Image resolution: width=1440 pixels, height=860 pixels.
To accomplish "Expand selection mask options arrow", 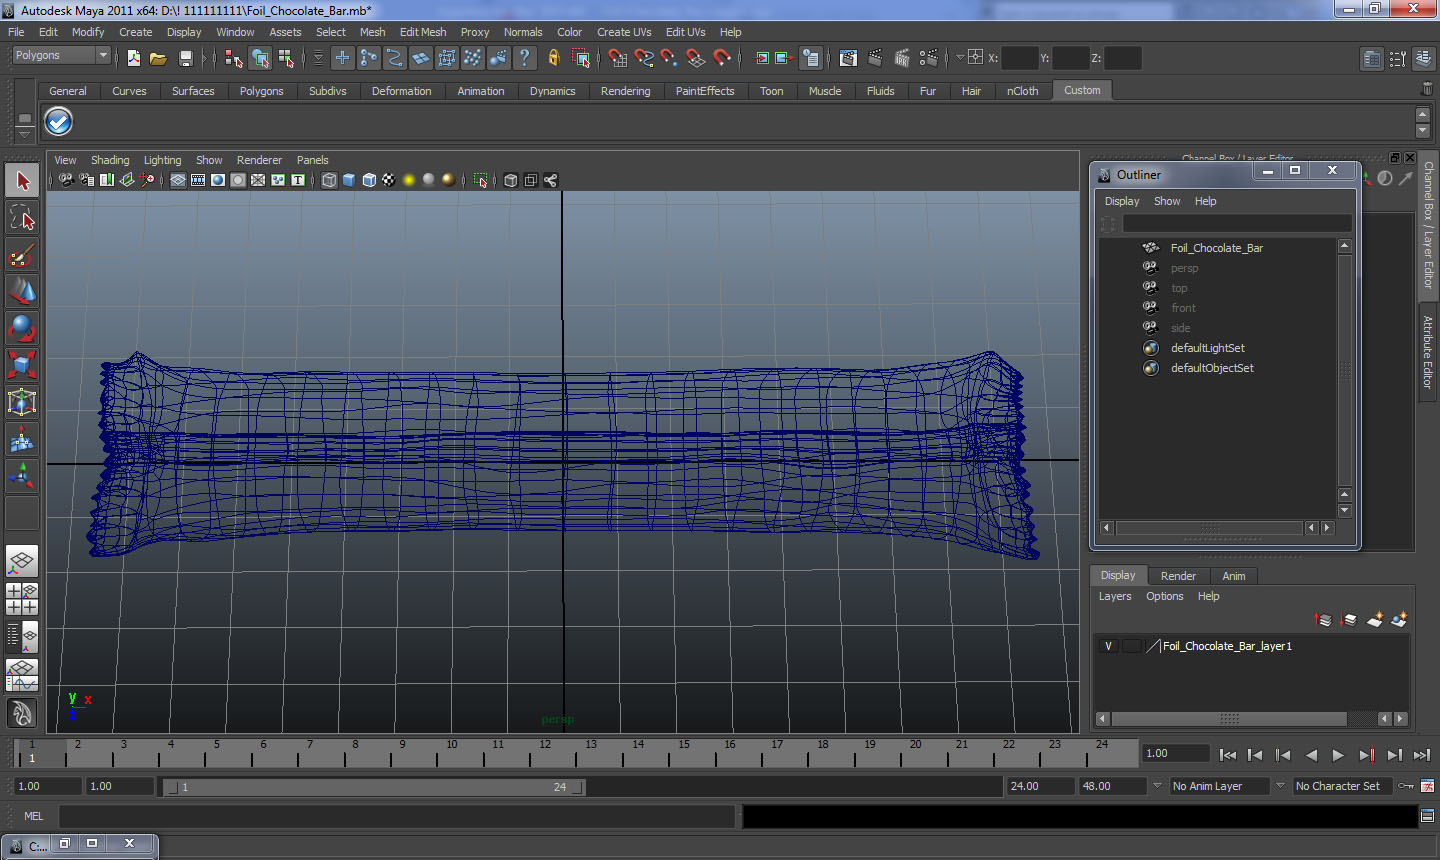I will (x=318, y=58).
